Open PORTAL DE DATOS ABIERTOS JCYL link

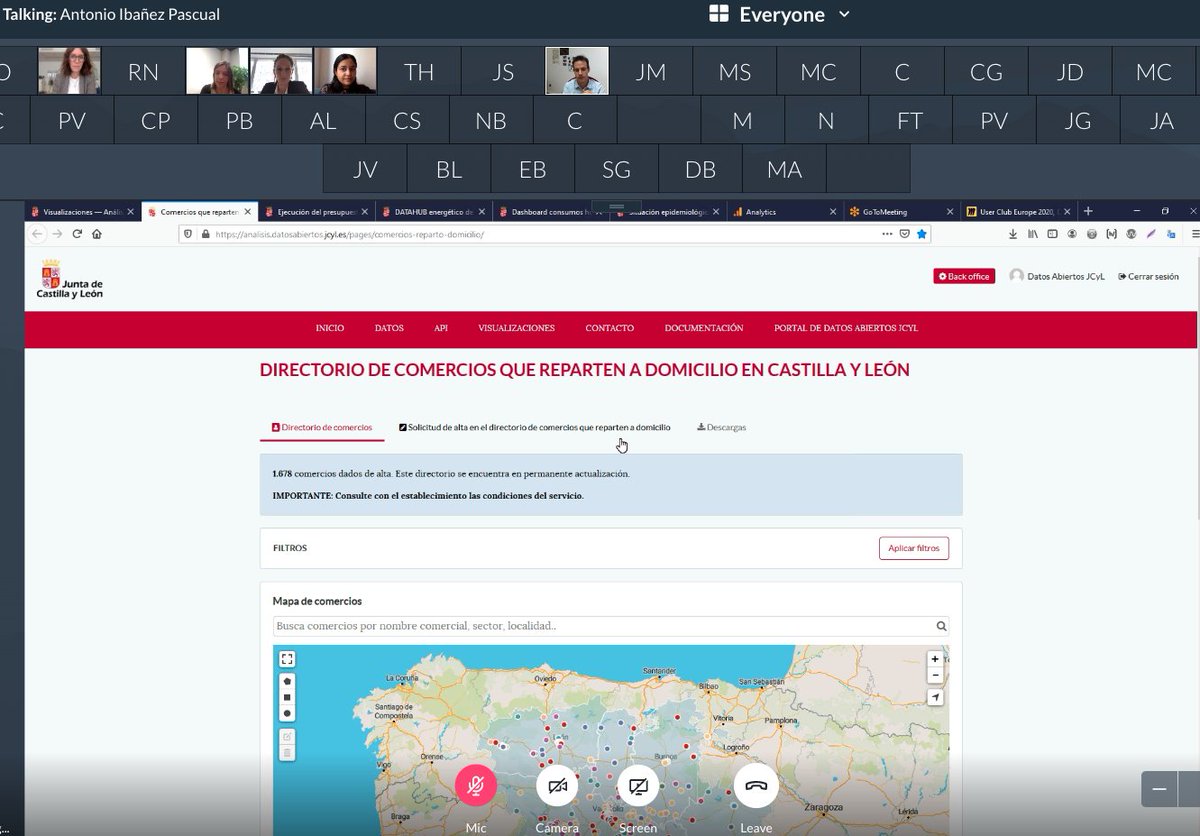(x=846, y=328)
